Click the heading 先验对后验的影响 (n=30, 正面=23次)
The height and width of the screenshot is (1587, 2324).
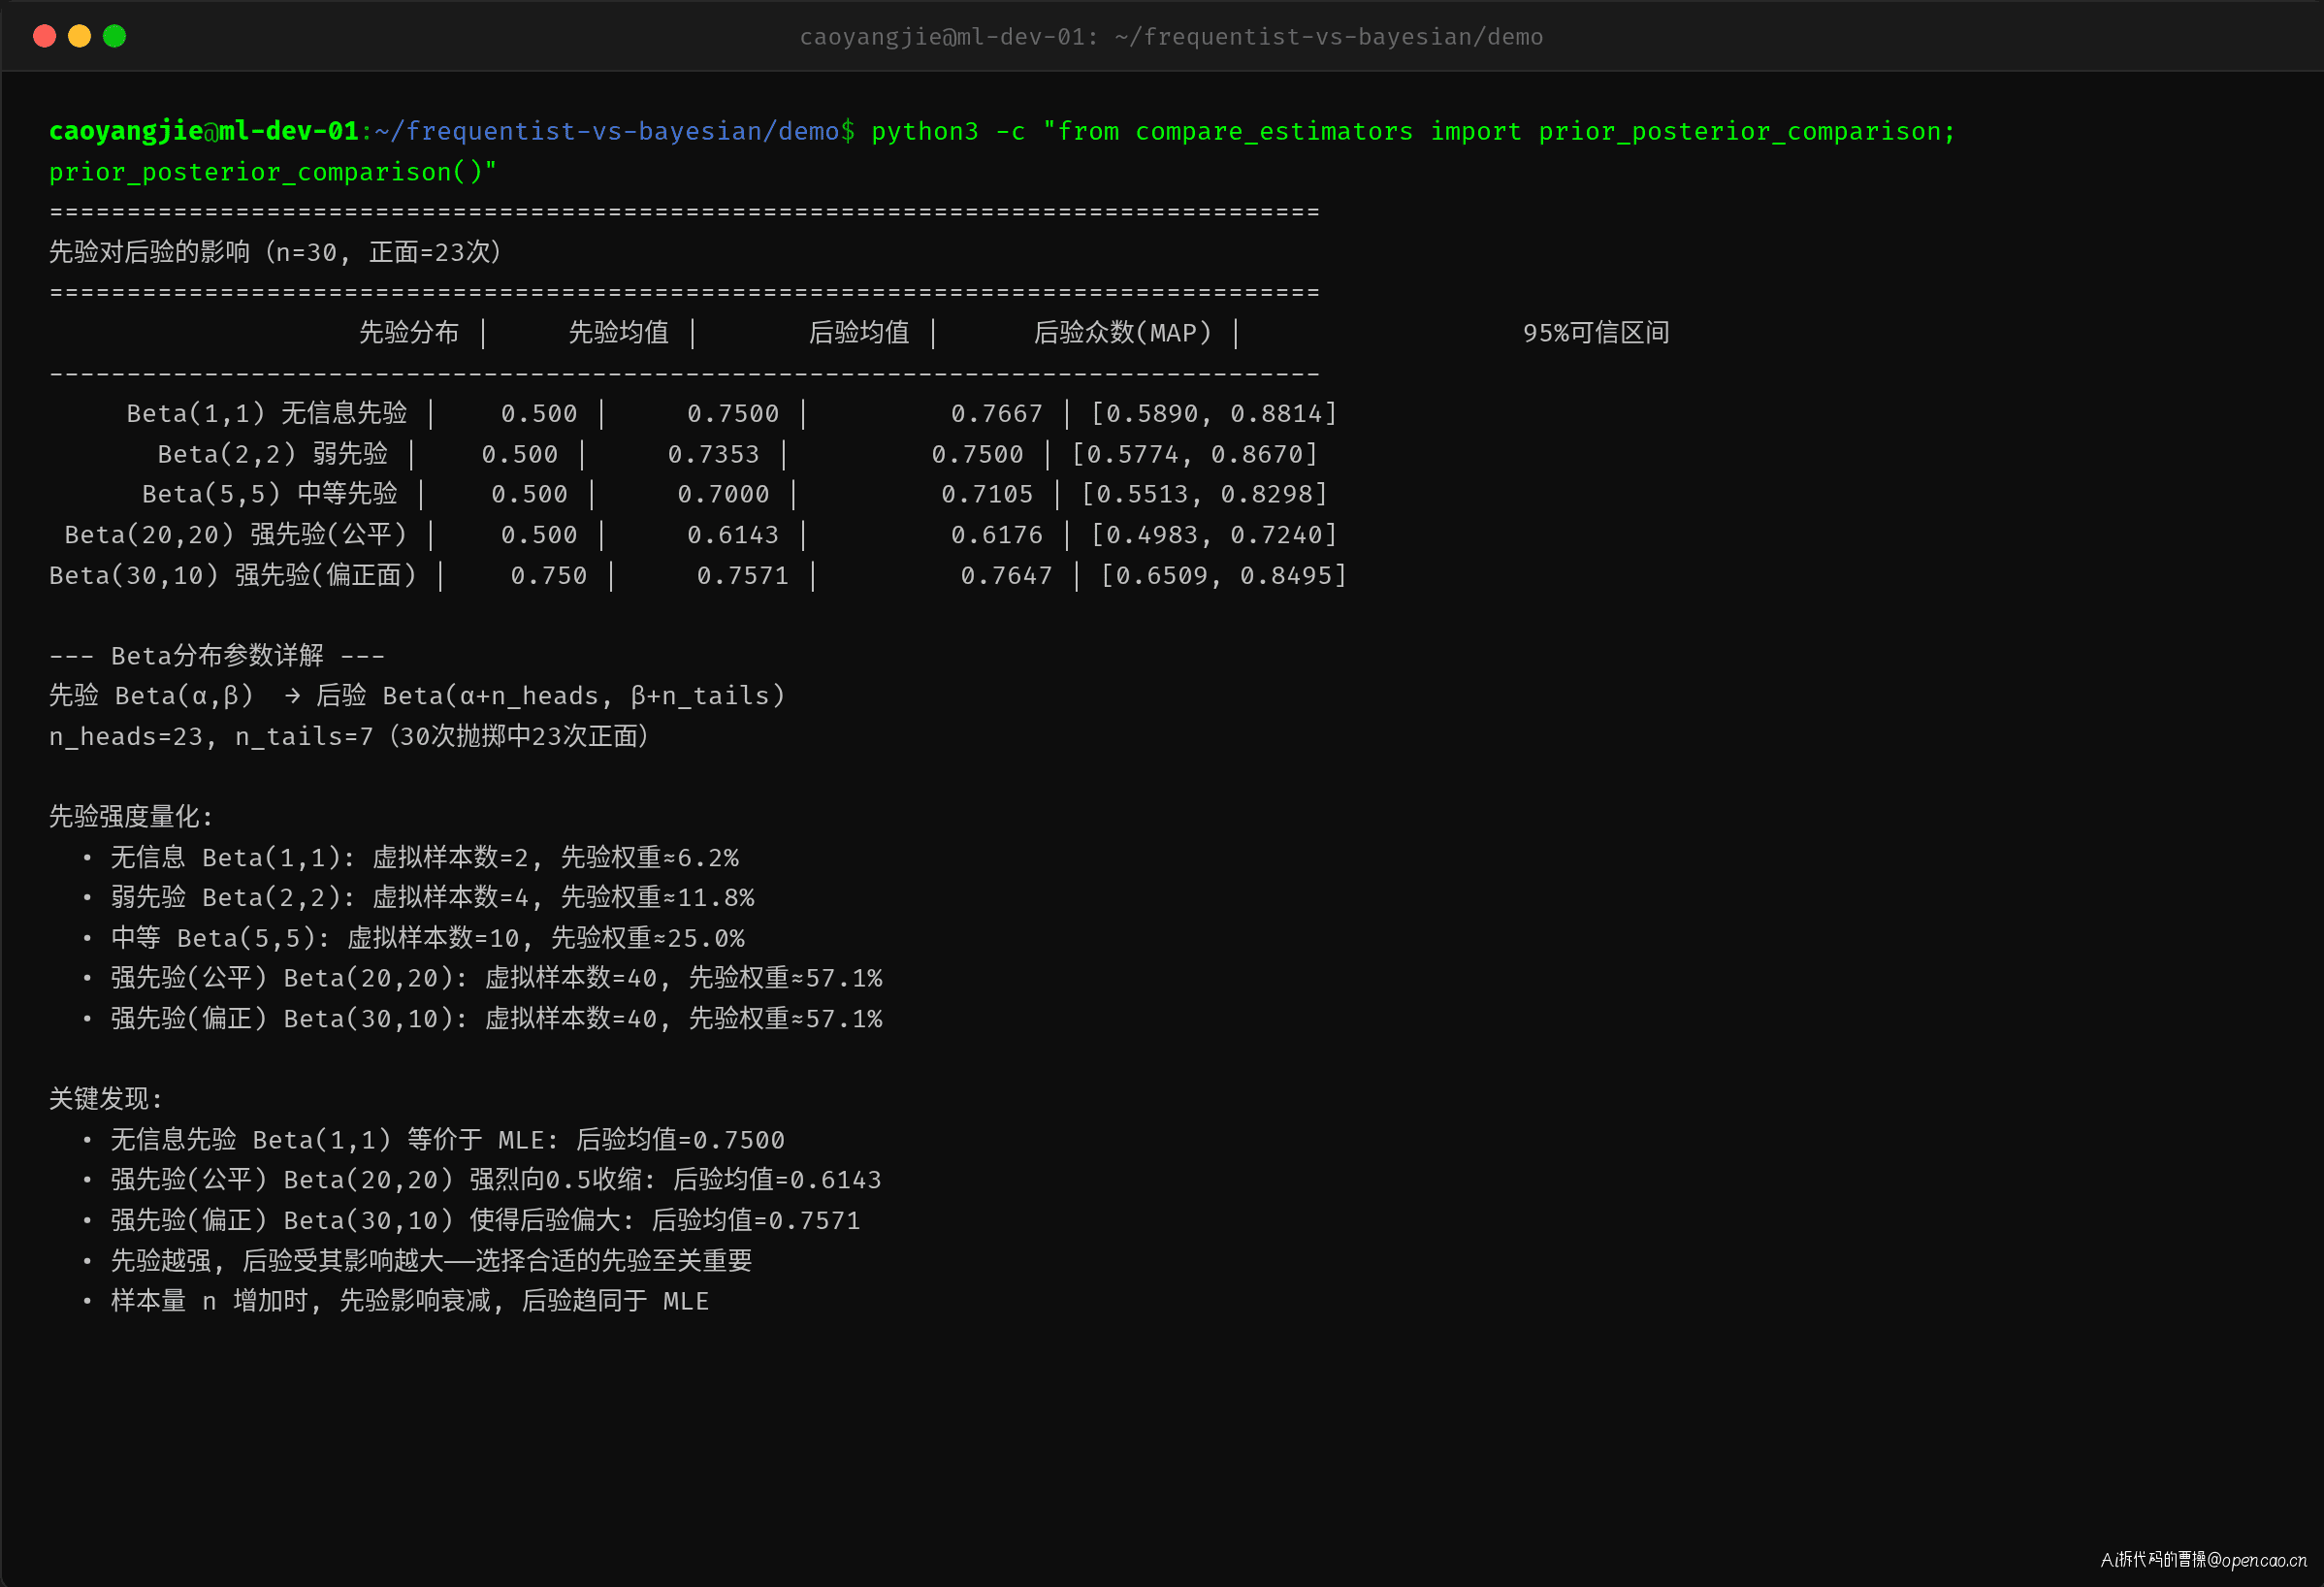(x=276, y=252)
